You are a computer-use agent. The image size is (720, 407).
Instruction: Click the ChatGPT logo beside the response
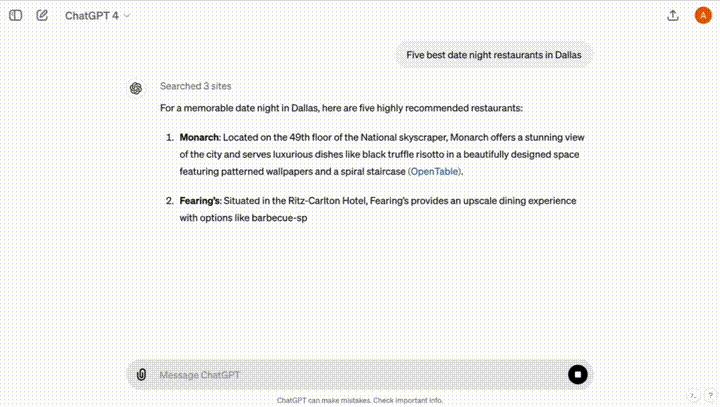point(136,88)
